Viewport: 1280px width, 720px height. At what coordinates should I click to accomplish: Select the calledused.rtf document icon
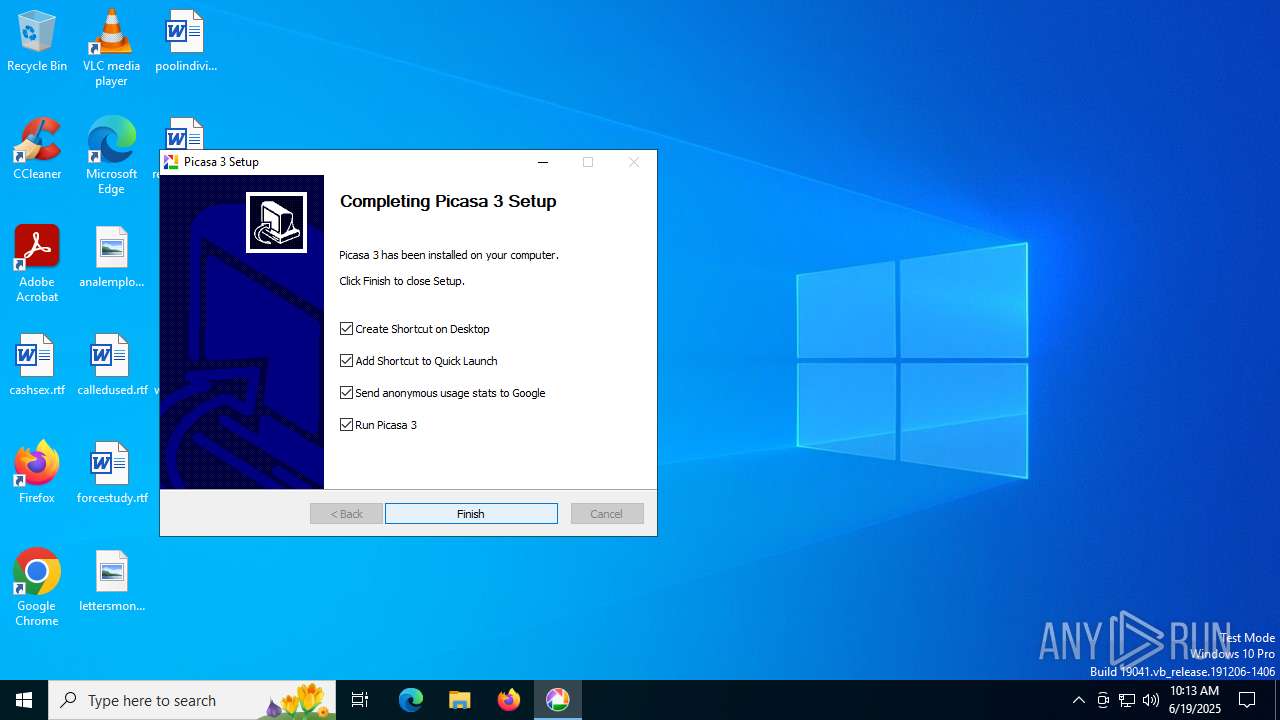point(112,366)
